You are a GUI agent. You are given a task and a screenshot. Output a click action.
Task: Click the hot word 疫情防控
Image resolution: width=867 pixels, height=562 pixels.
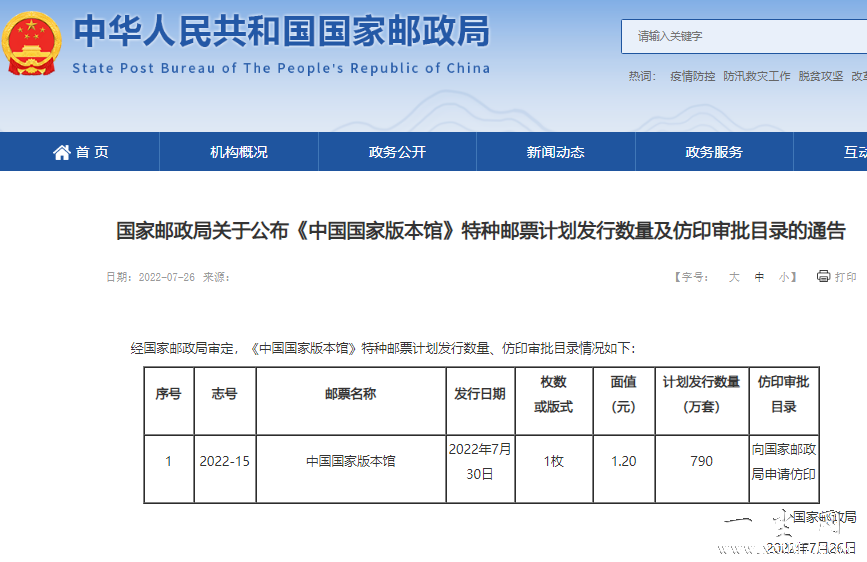pyautogui.click(x=692, y=76)
